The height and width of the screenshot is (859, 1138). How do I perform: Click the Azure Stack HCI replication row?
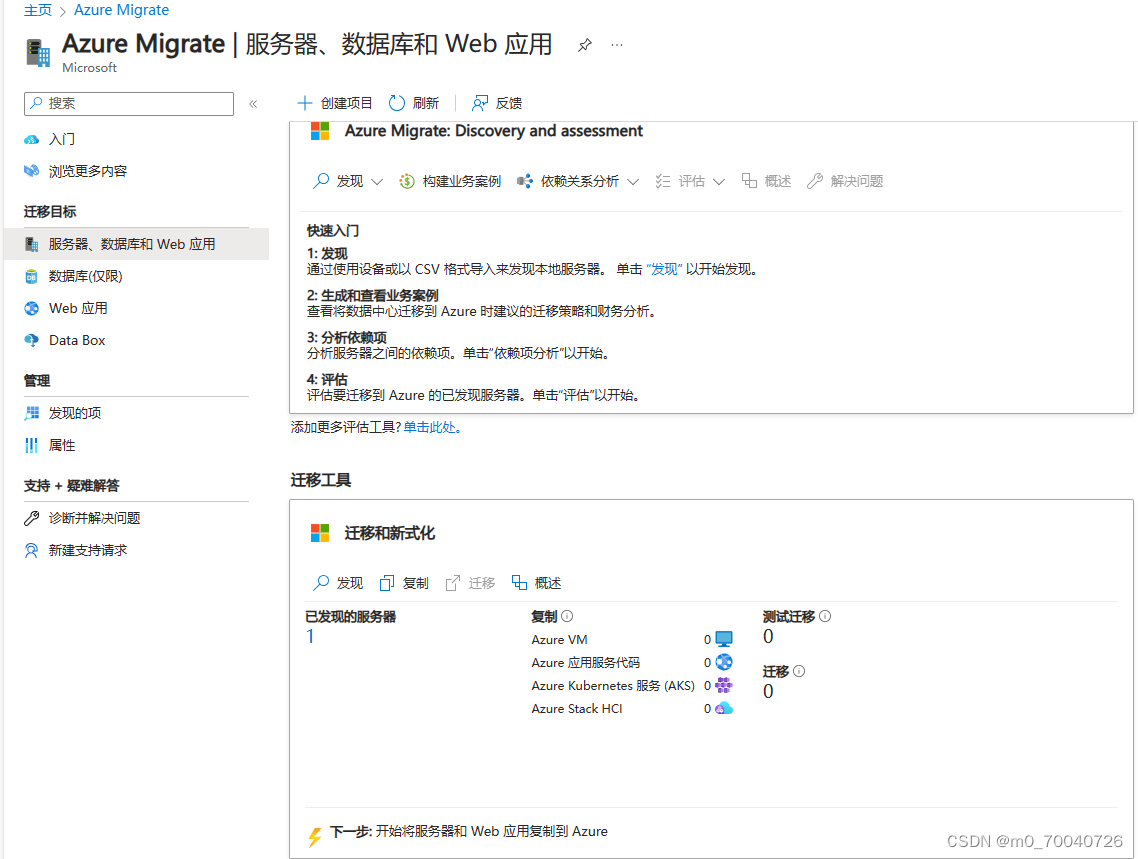coord(632,709)
